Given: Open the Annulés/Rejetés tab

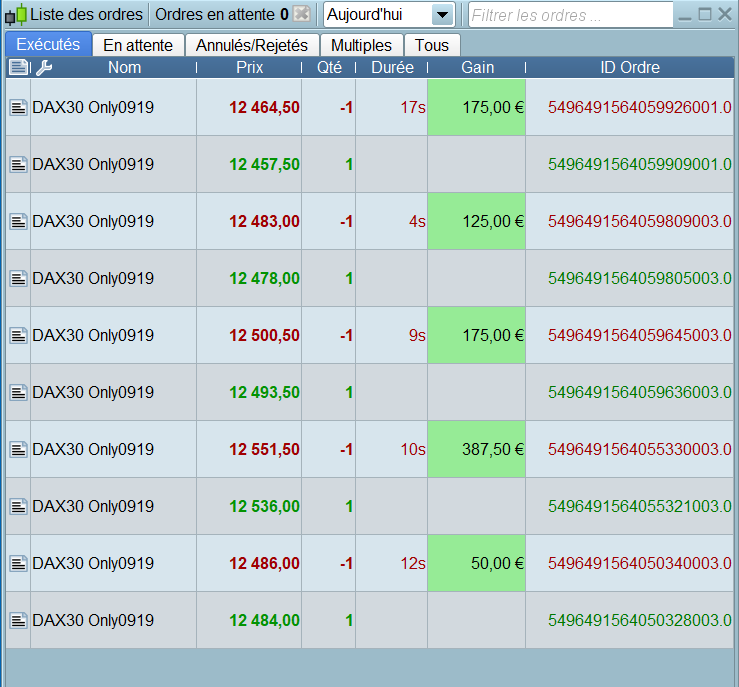Looking at the screenshot, I should coord(252,46).
